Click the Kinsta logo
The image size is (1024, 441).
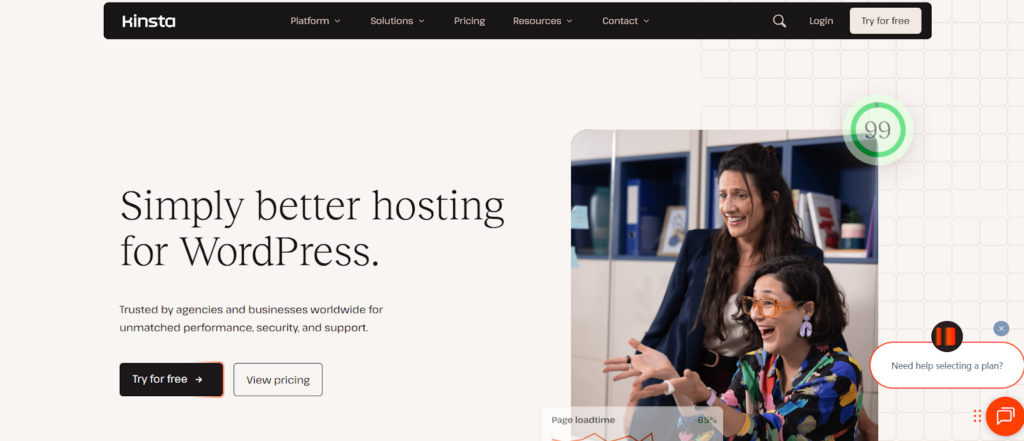pyautogui.click(x=149, y=21)
